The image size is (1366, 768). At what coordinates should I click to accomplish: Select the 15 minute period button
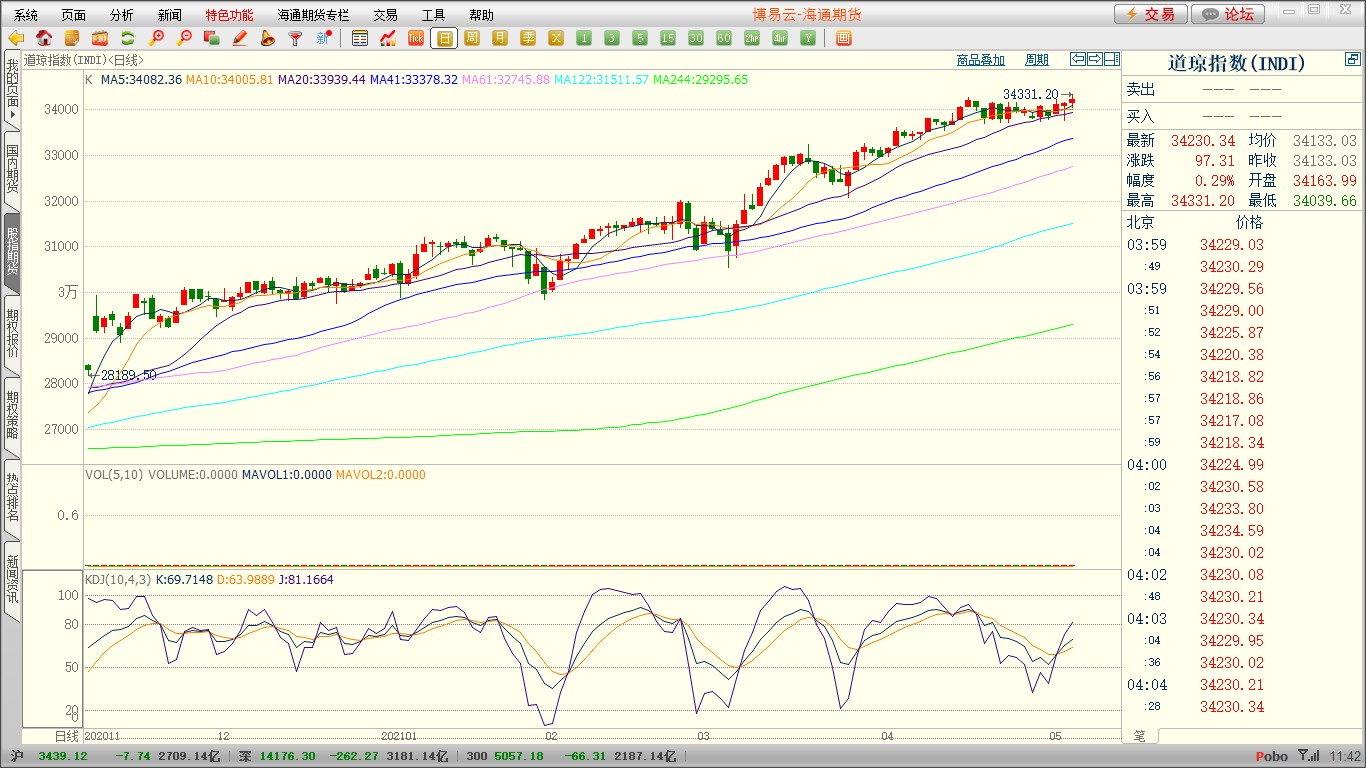point(668,38)
